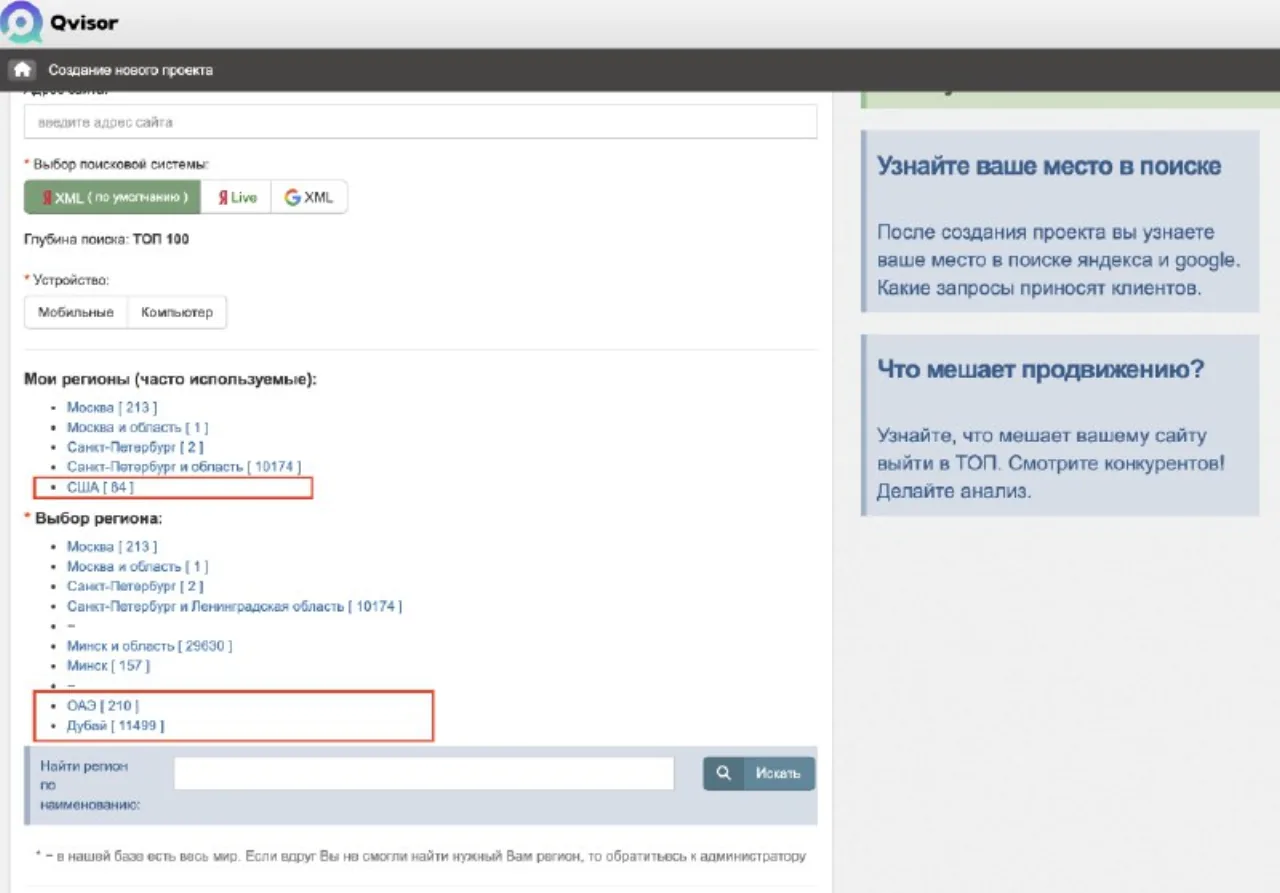1280x893 pixels.
Task: Select Москва [213] in frequently used regions
Action: click(x=112, y=407)
